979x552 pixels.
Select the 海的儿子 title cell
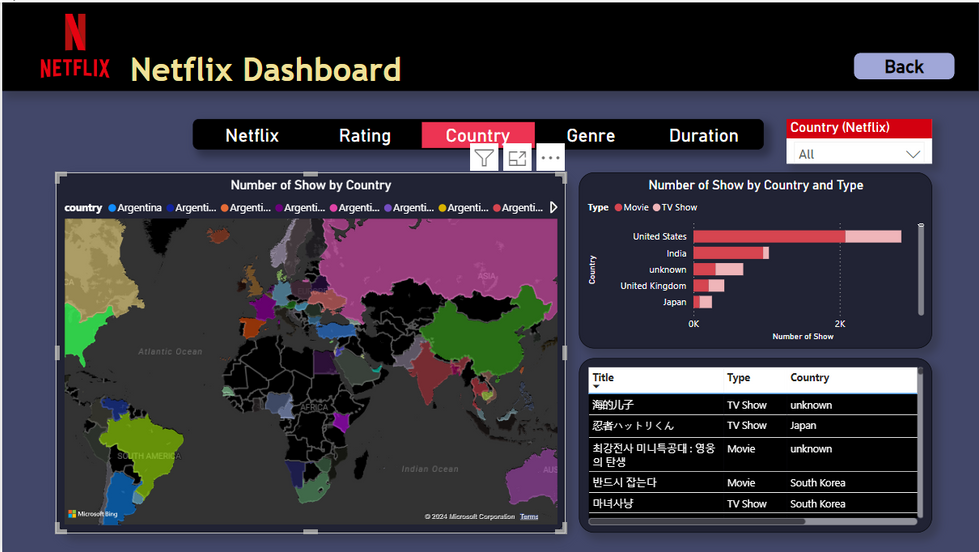pyautogui.click(x=612, y=405)
